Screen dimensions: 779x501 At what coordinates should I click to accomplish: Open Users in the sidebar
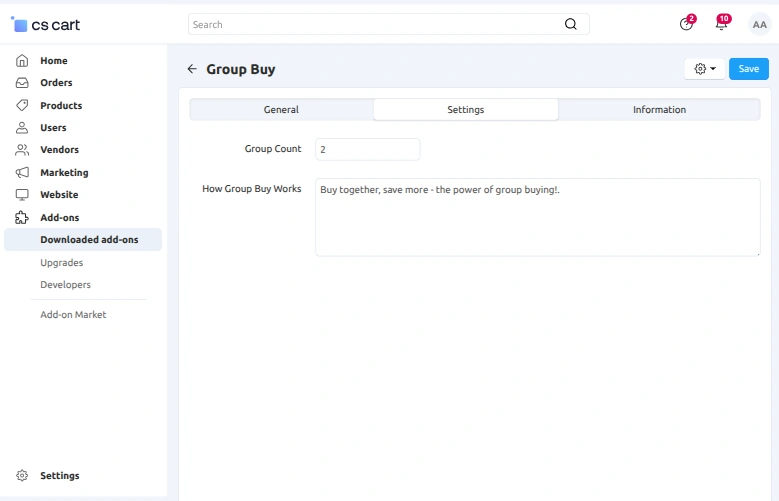tap(53, 128)
